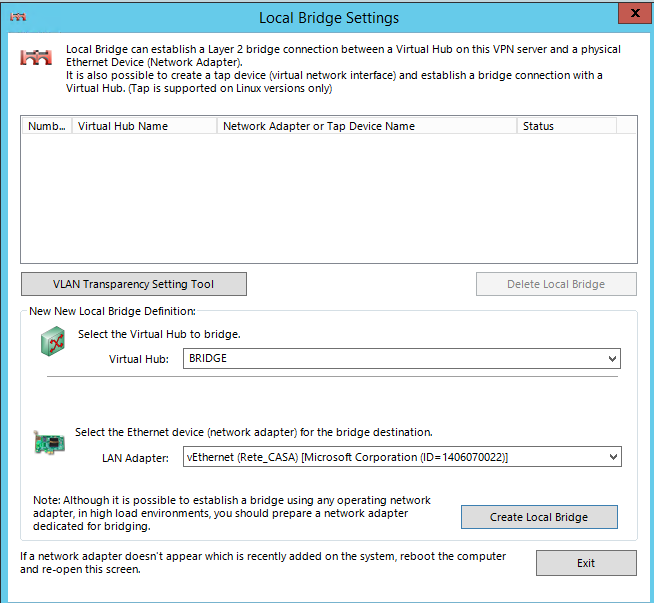The height and width of the screenshot is (603, 654).
Task: Click the Virtual Hub label text
Action: click(x=139, y=359)
